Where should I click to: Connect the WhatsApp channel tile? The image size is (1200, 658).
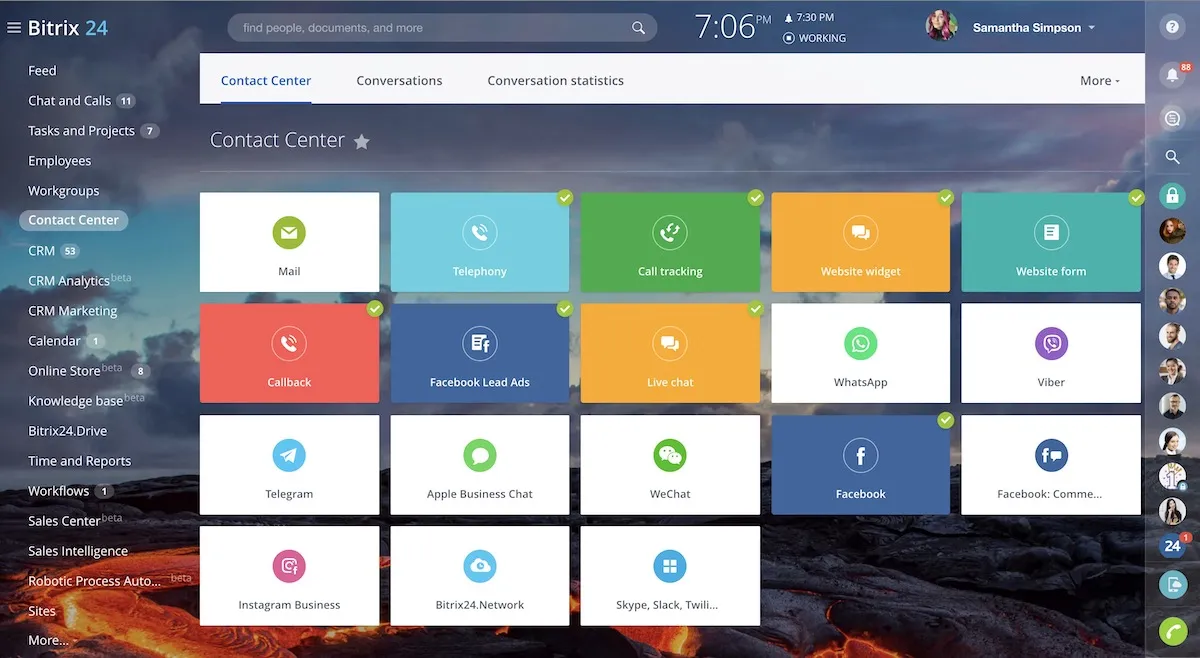(x=861, y=353)
